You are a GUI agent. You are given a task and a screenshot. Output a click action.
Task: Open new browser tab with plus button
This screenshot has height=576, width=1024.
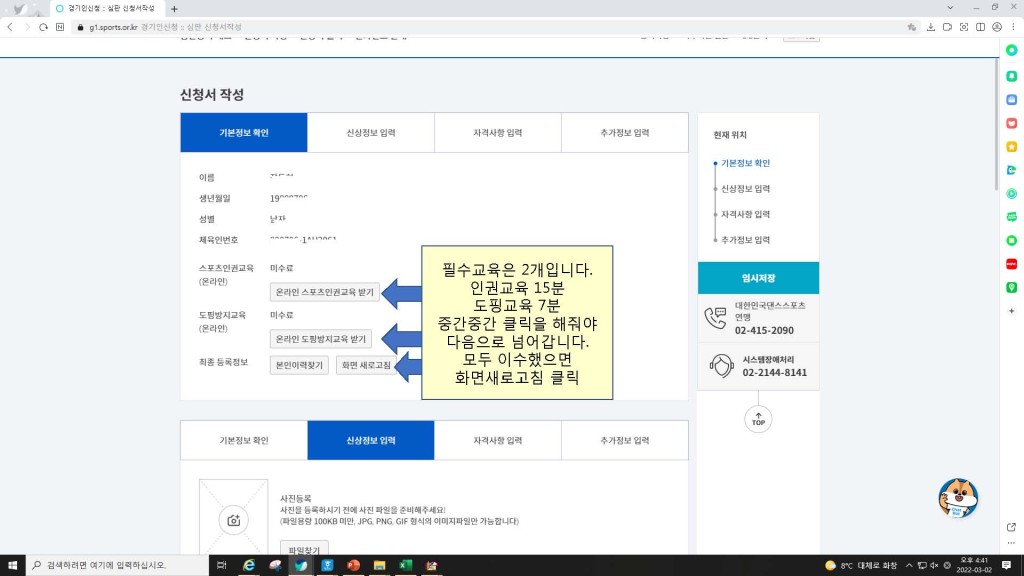(x=174, y=8)
